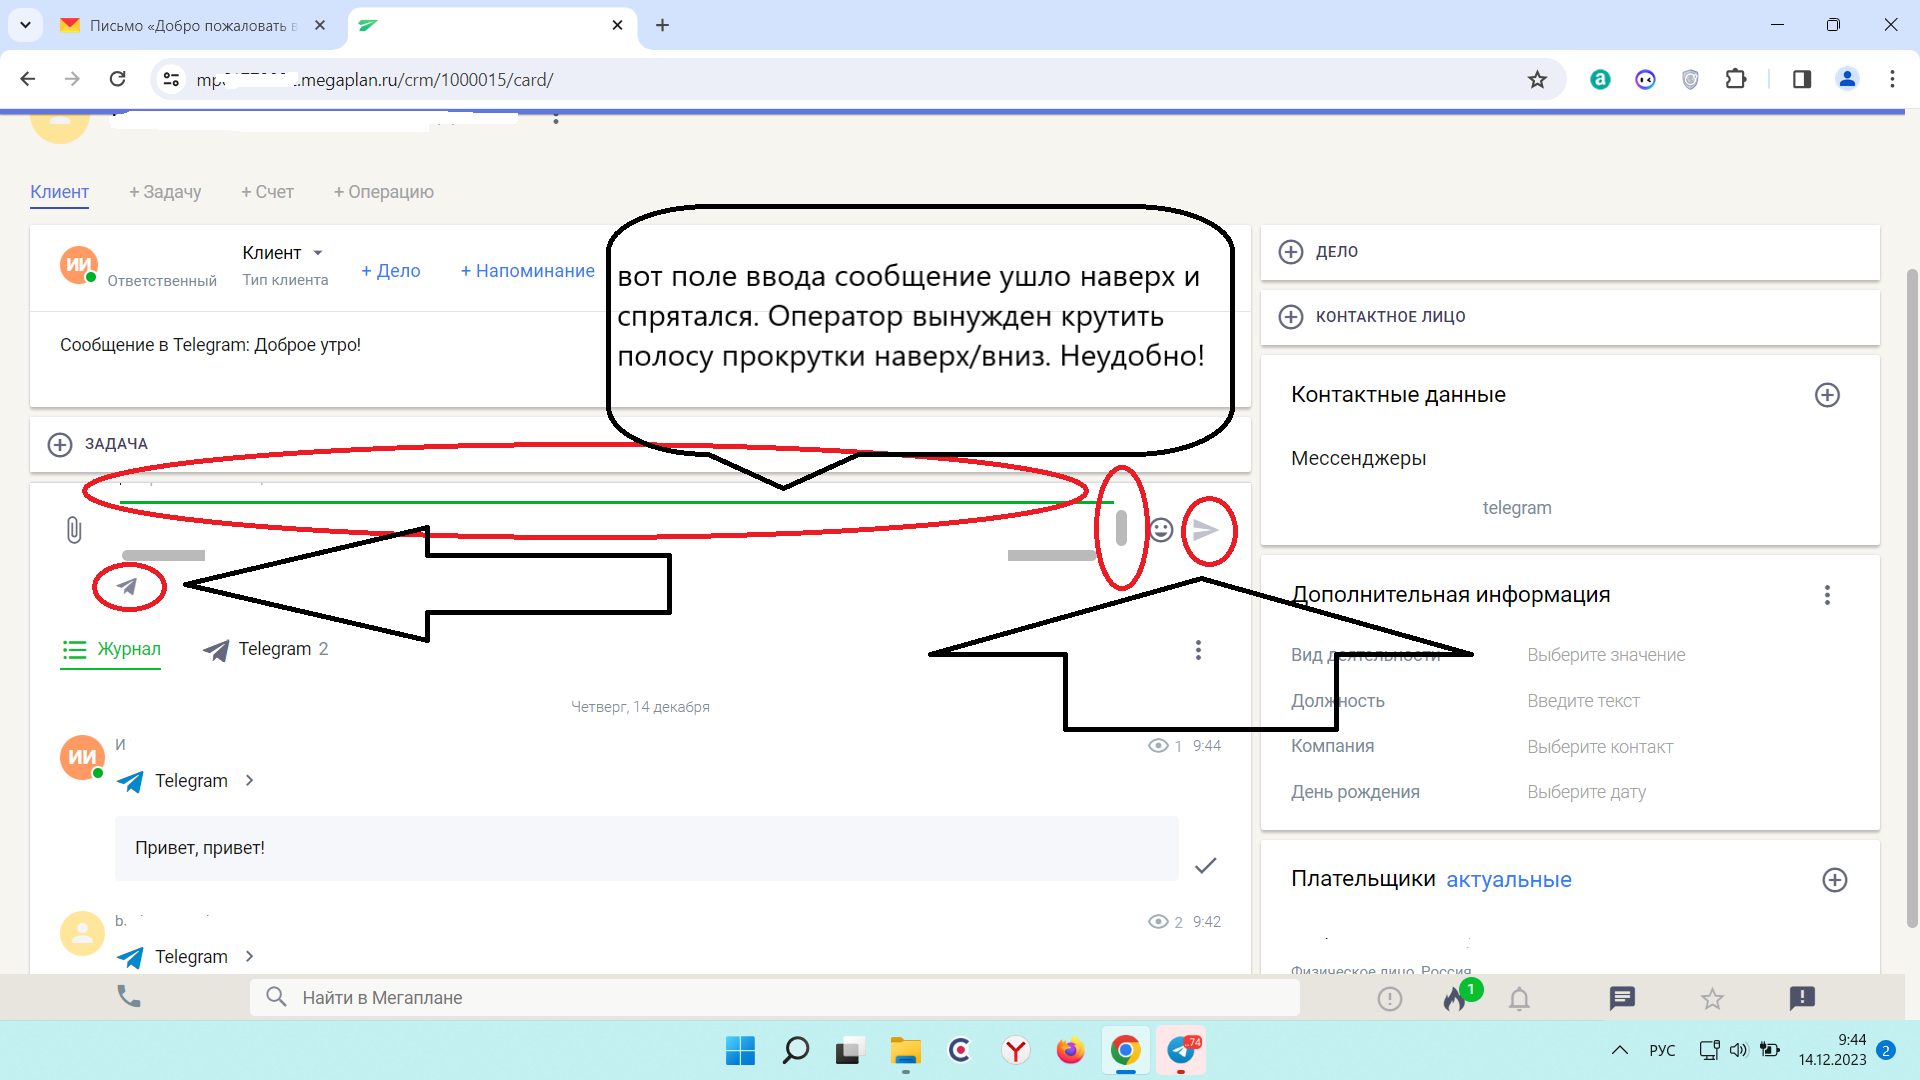Click the ИИ responsible user avatar
This screenshot has width=1920, height=1080.
pyautogui.click(x=79, y=265)
